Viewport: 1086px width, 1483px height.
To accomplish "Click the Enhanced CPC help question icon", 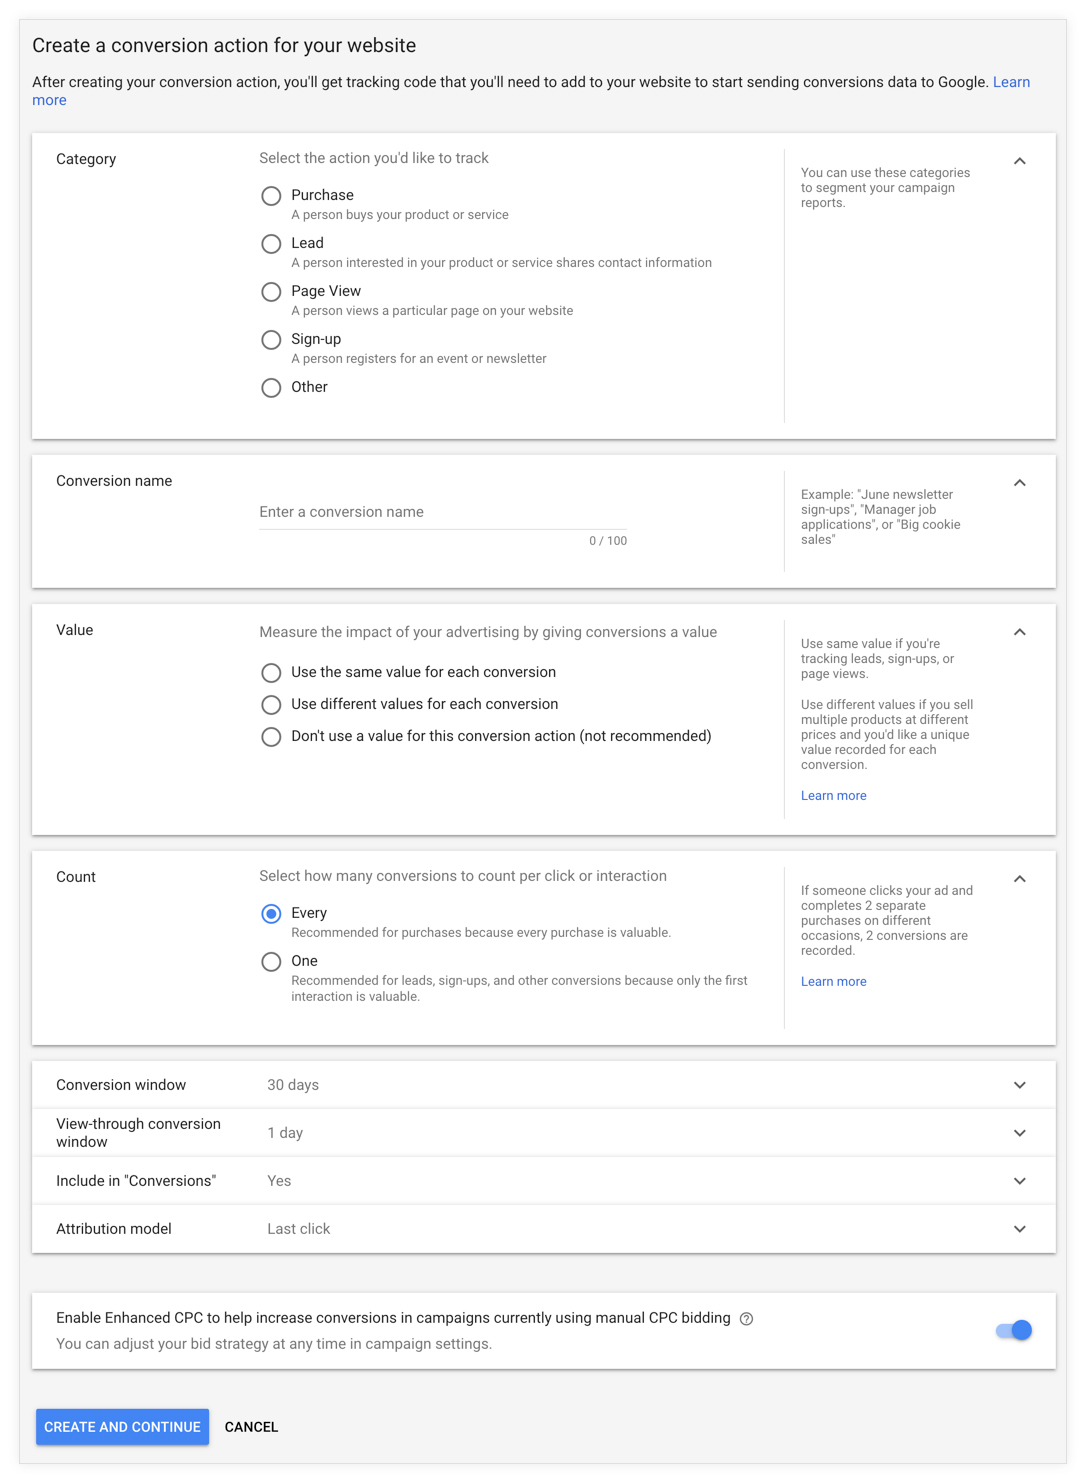I will [746, 1319].
